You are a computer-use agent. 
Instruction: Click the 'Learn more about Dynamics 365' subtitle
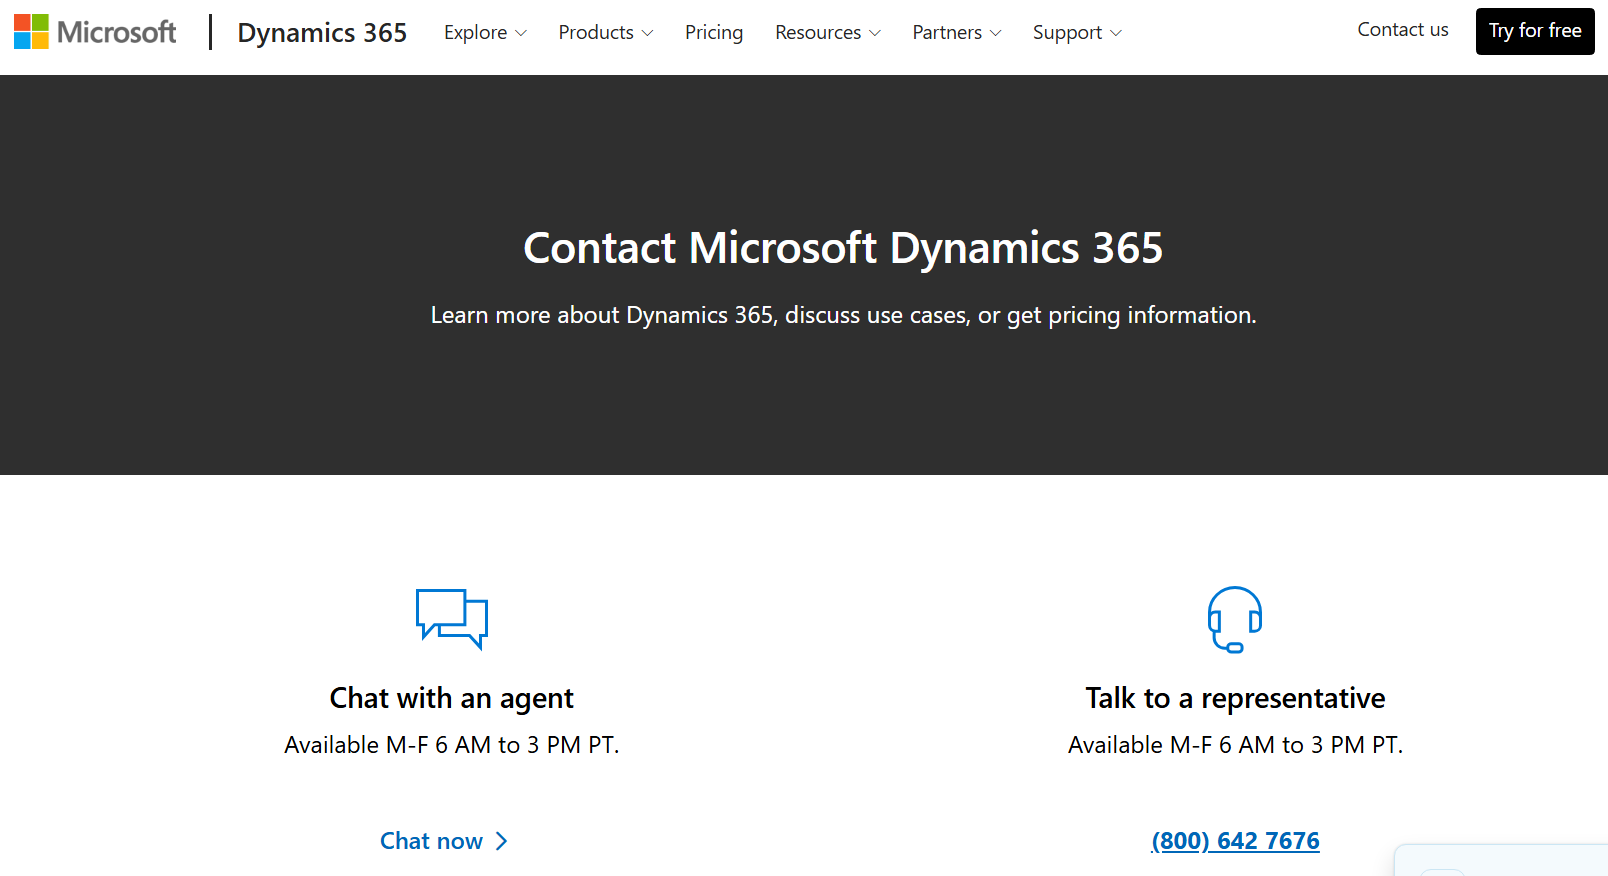843,315
